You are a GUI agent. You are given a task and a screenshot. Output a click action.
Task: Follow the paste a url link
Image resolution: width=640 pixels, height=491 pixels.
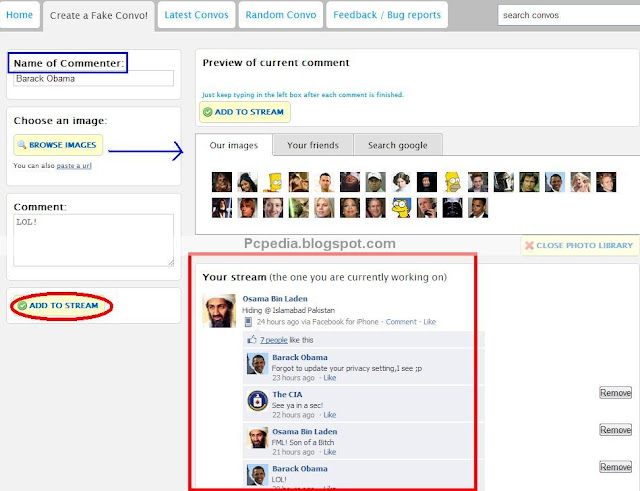click(74, 166)
